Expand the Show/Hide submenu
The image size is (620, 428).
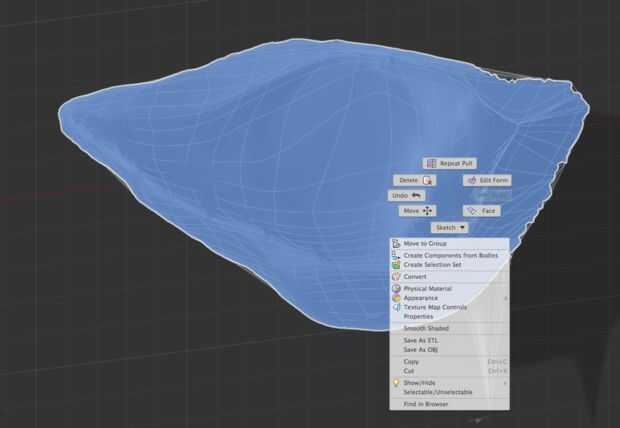tap(450, 383)
